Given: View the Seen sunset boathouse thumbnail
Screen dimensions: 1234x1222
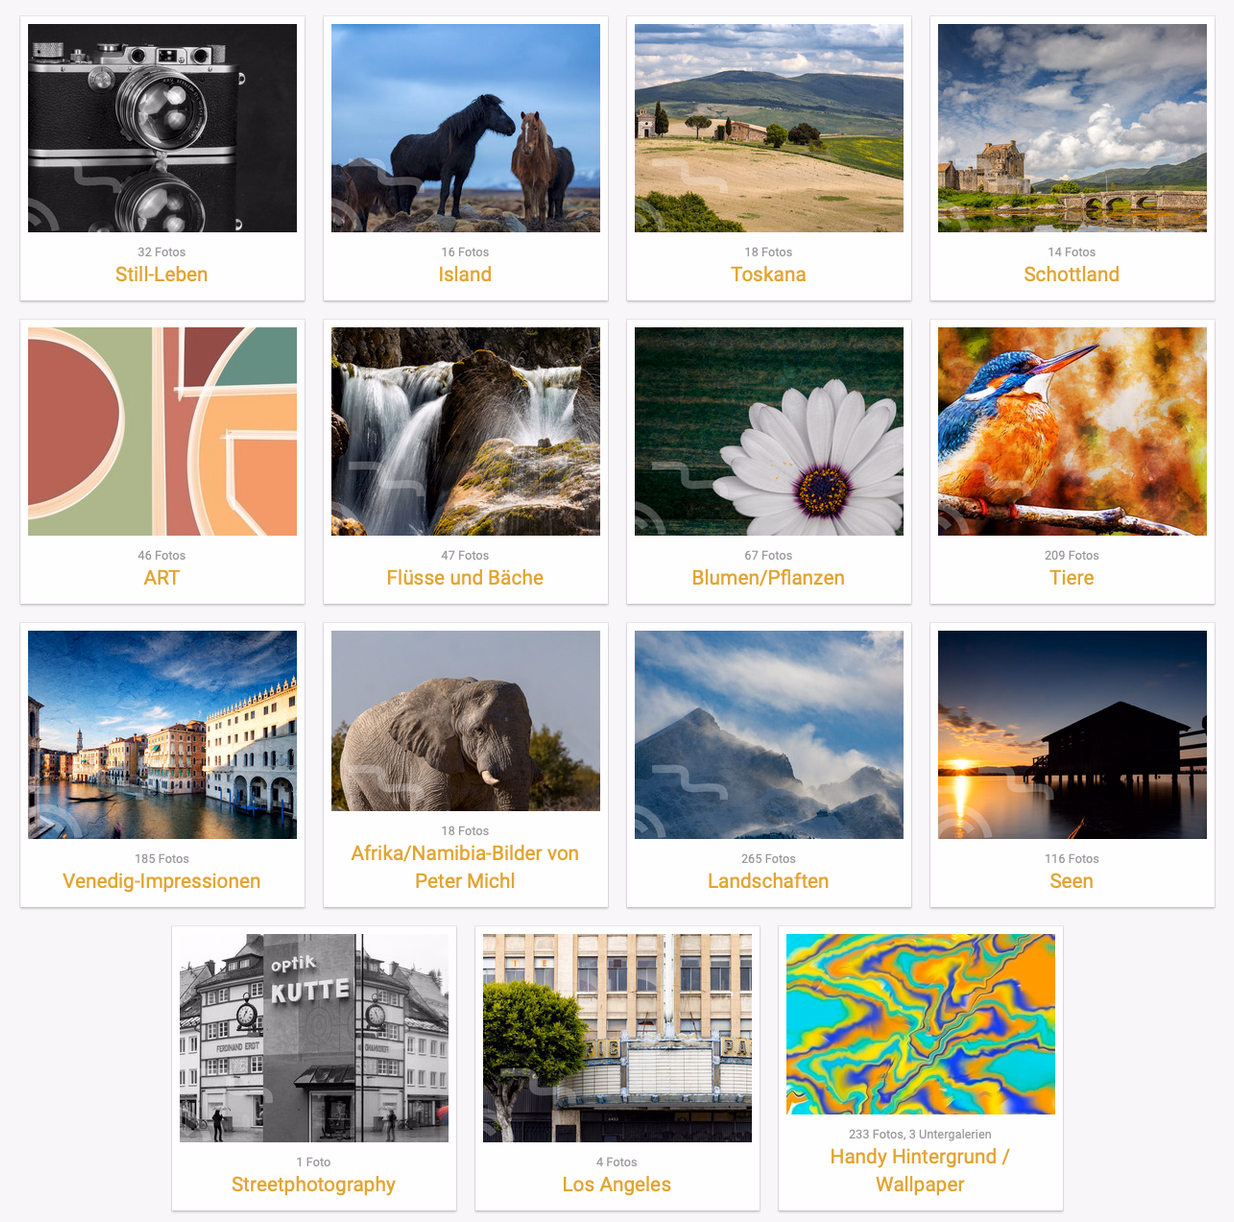Looking at the screenshot, I should 1072,734.
